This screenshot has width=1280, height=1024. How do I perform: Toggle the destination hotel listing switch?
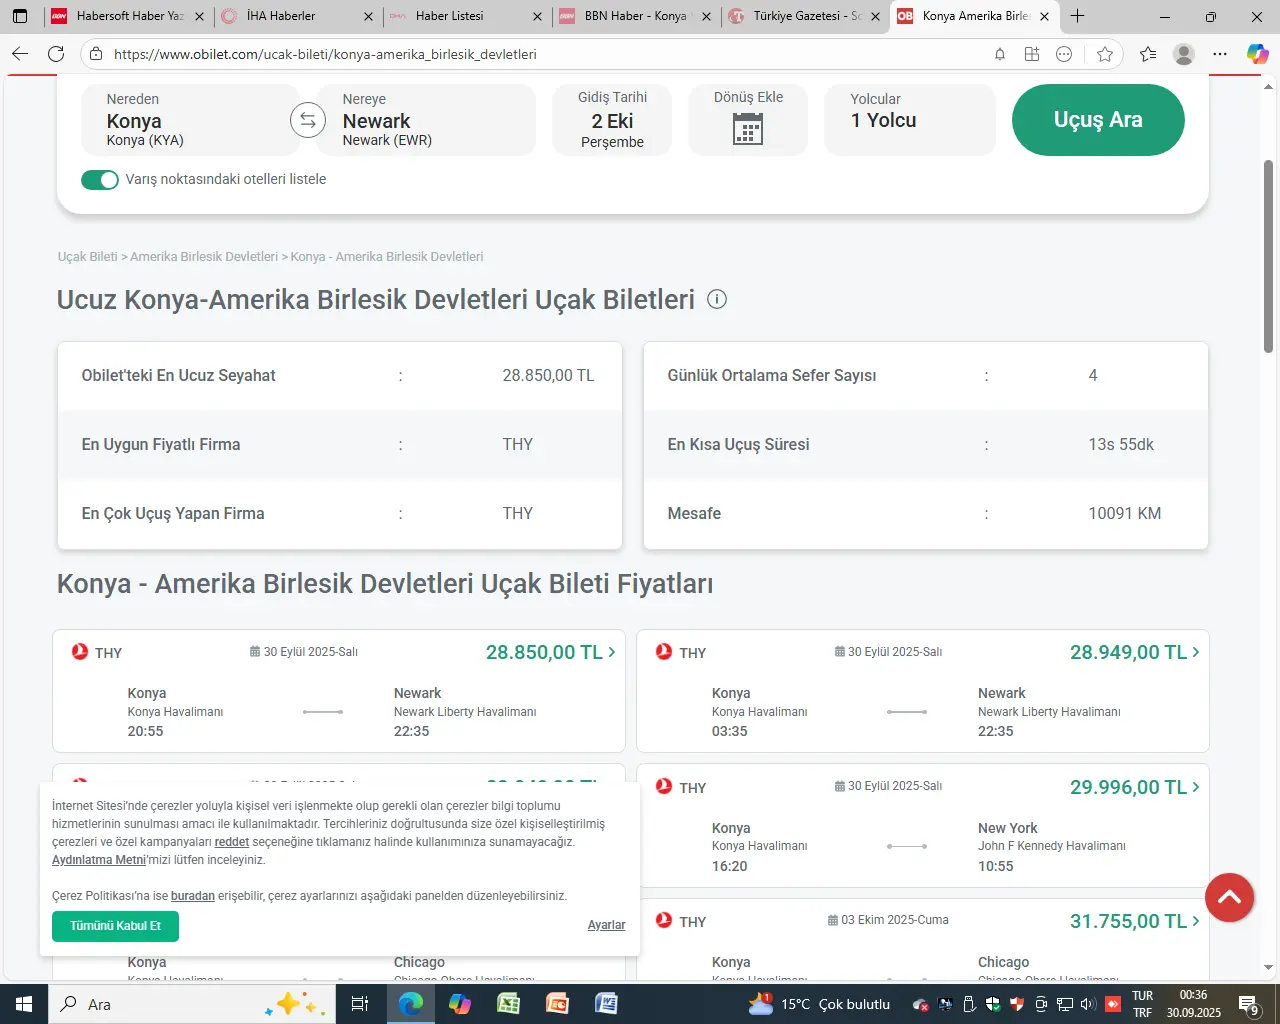tap(100, 180)
